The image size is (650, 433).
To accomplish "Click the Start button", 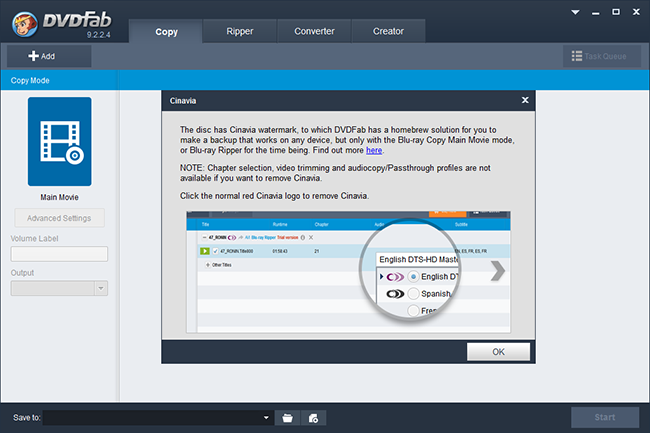I will click(x=605, y=417).
